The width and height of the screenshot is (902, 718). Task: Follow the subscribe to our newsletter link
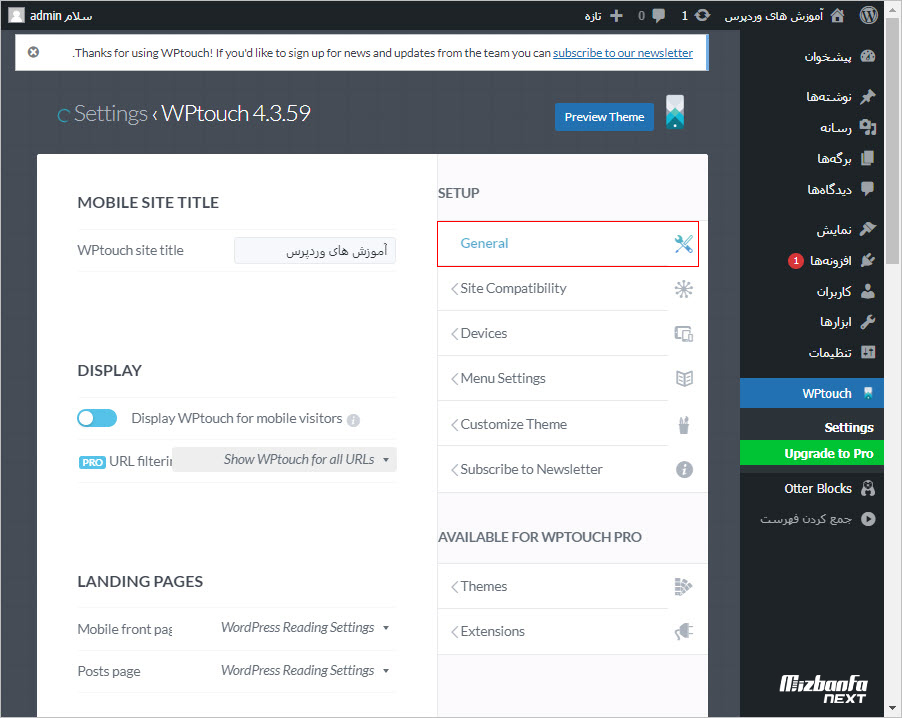(x=623, y=53)
